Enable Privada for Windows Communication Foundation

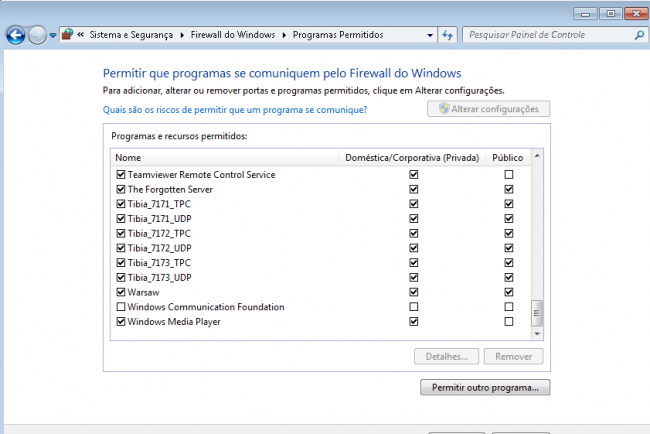tap(414, 307)
